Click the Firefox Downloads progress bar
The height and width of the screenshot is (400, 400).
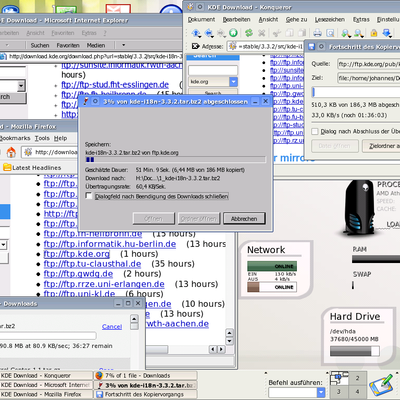[48, 335]
